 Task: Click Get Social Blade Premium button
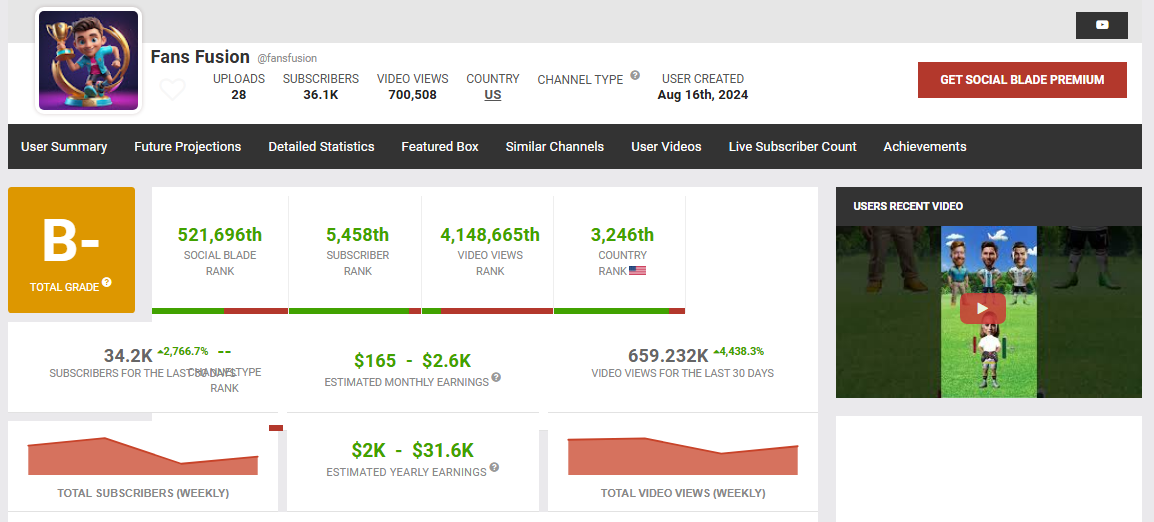pos(1022,80)
